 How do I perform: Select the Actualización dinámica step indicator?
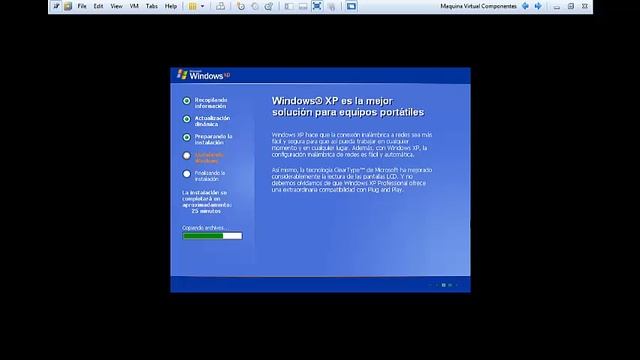coord(187,119)
